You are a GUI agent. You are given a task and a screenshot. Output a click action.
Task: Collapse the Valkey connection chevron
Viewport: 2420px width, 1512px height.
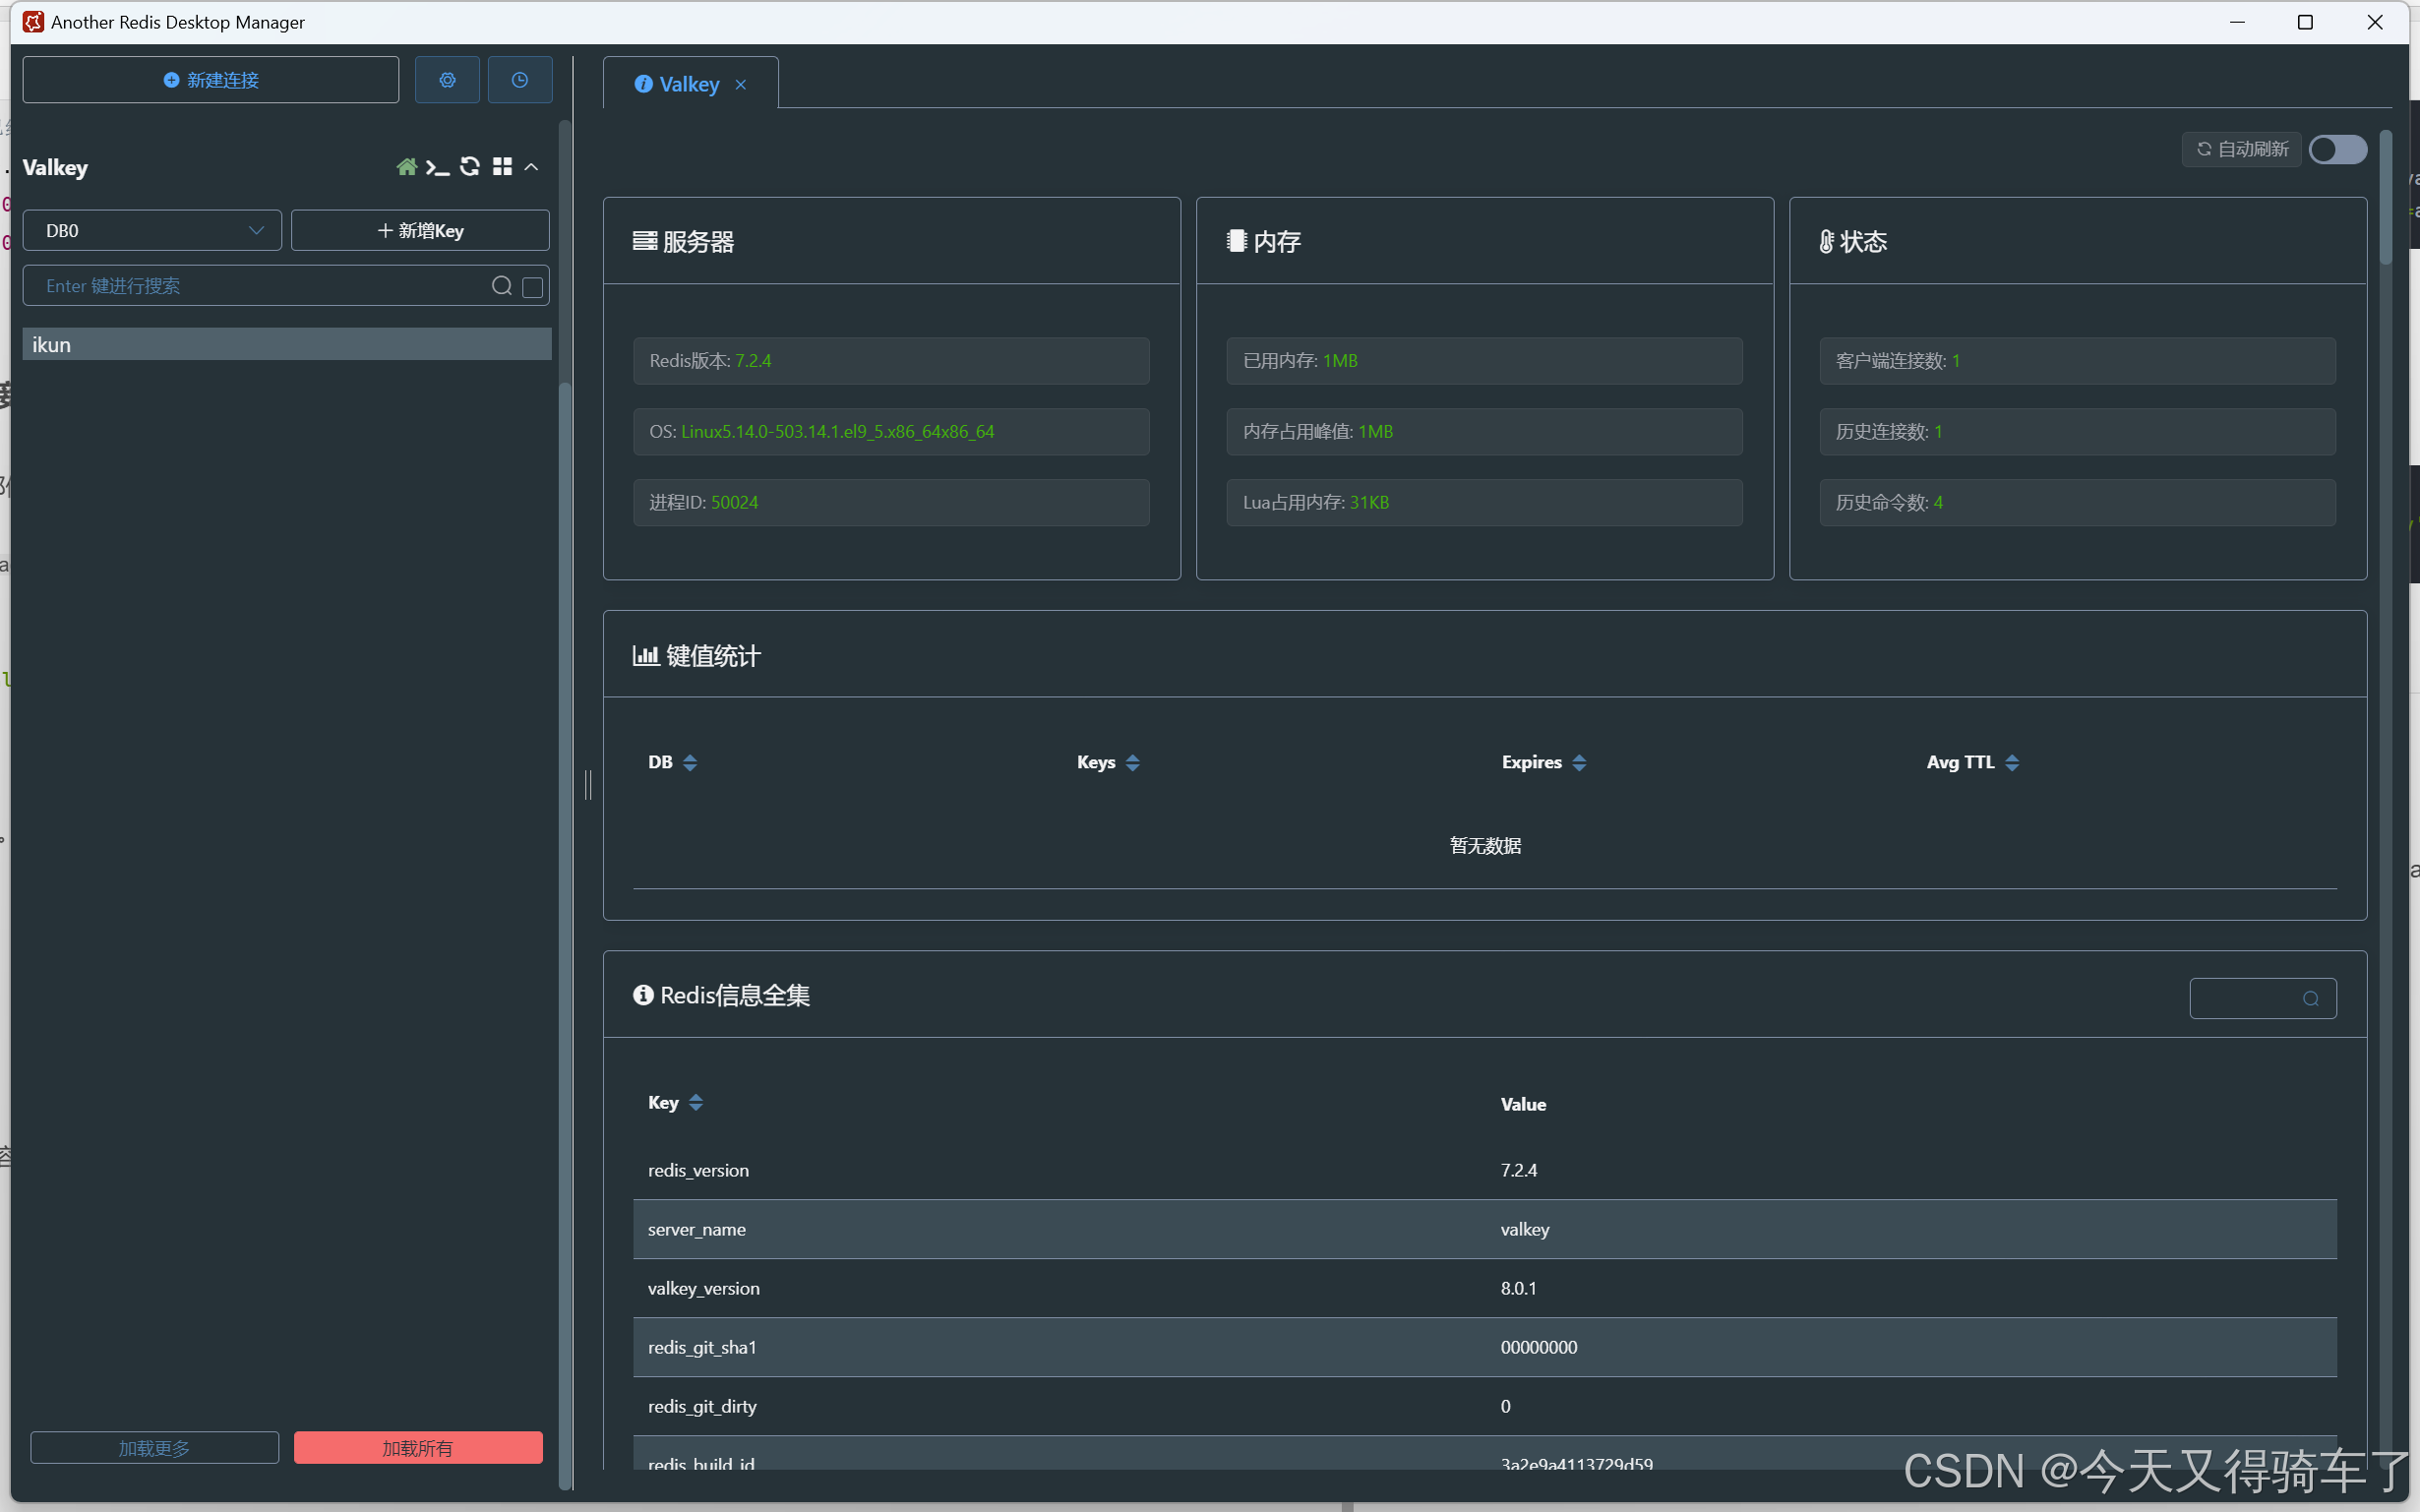[532, 167]
